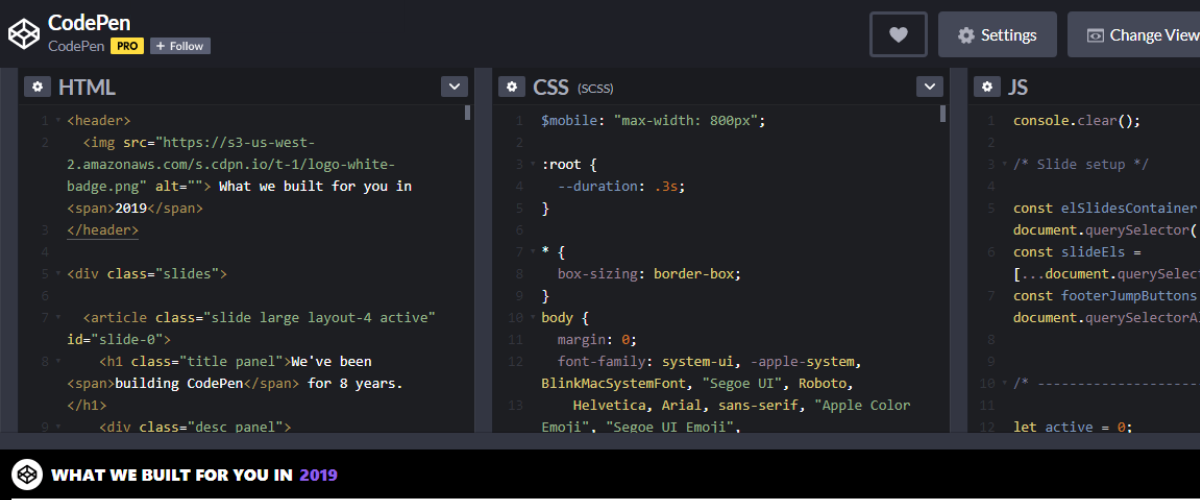Open the CSS editor settings gear
Image resolution: width=1200 pixels, height=500 pixels.
(512, 87)
